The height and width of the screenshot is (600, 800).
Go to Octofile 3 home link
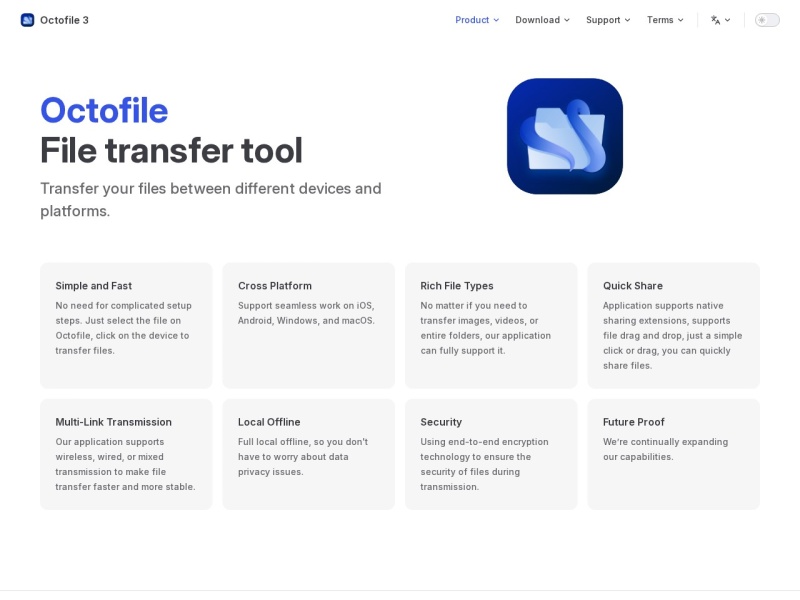55,20
